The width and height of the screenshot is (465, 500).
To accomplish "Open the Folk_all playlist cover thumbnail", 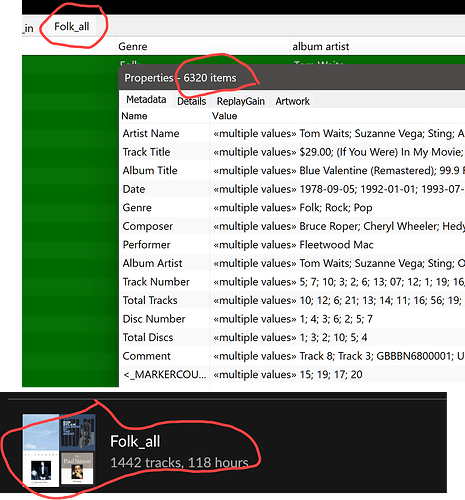I will click(x=59, y=450).
